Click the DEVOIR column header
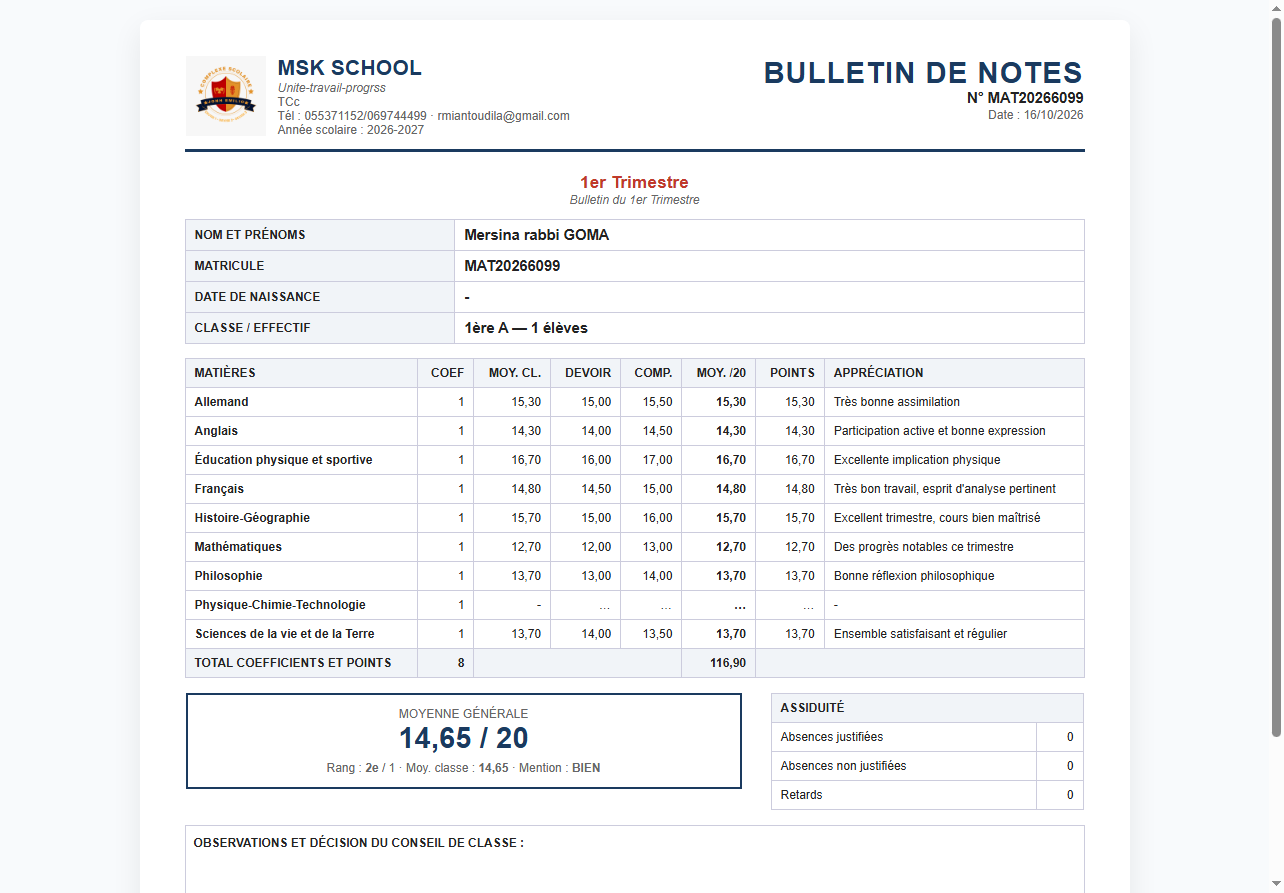The image size is (1284, 893). click(588, 373)
